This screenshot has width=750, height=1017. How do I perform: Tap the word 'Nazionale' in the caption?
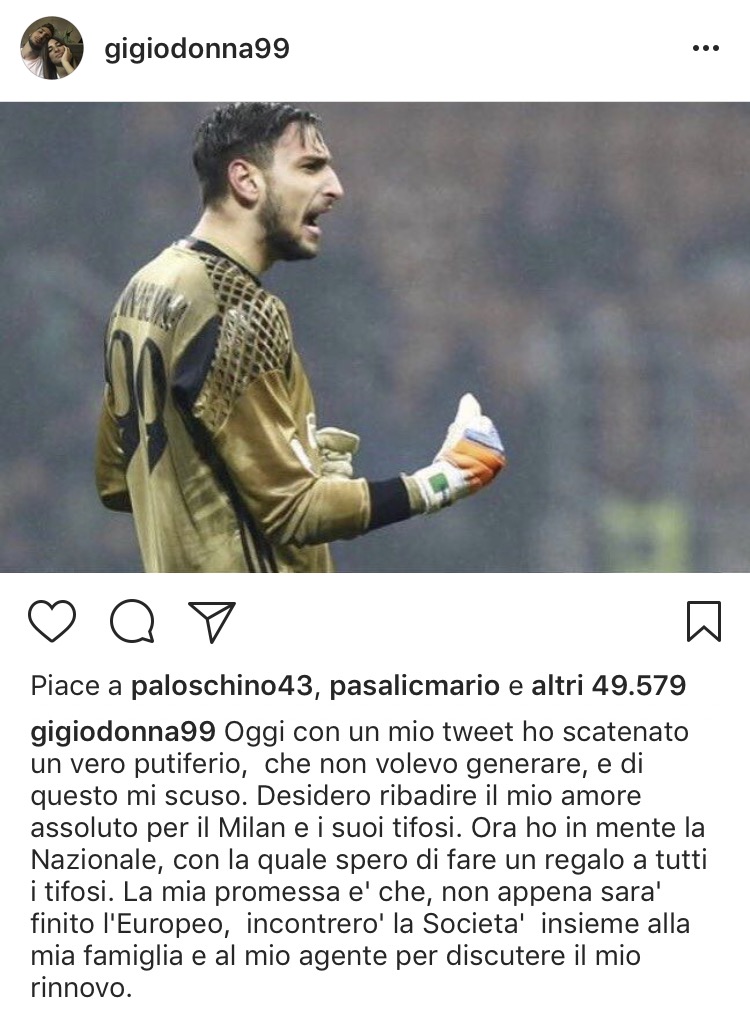pos(94,859)
